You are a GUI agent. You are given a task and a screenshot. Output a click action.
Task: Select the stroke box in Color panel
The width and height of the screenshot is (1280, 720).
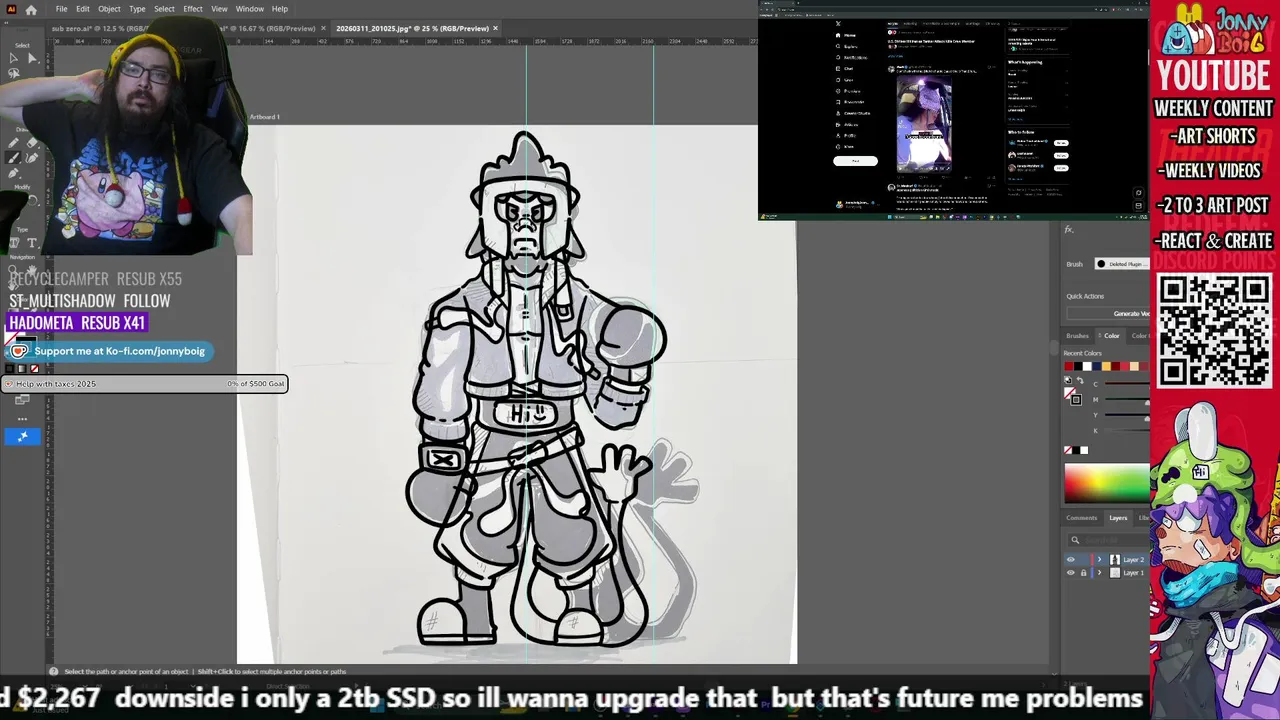tap(1076, 399)
